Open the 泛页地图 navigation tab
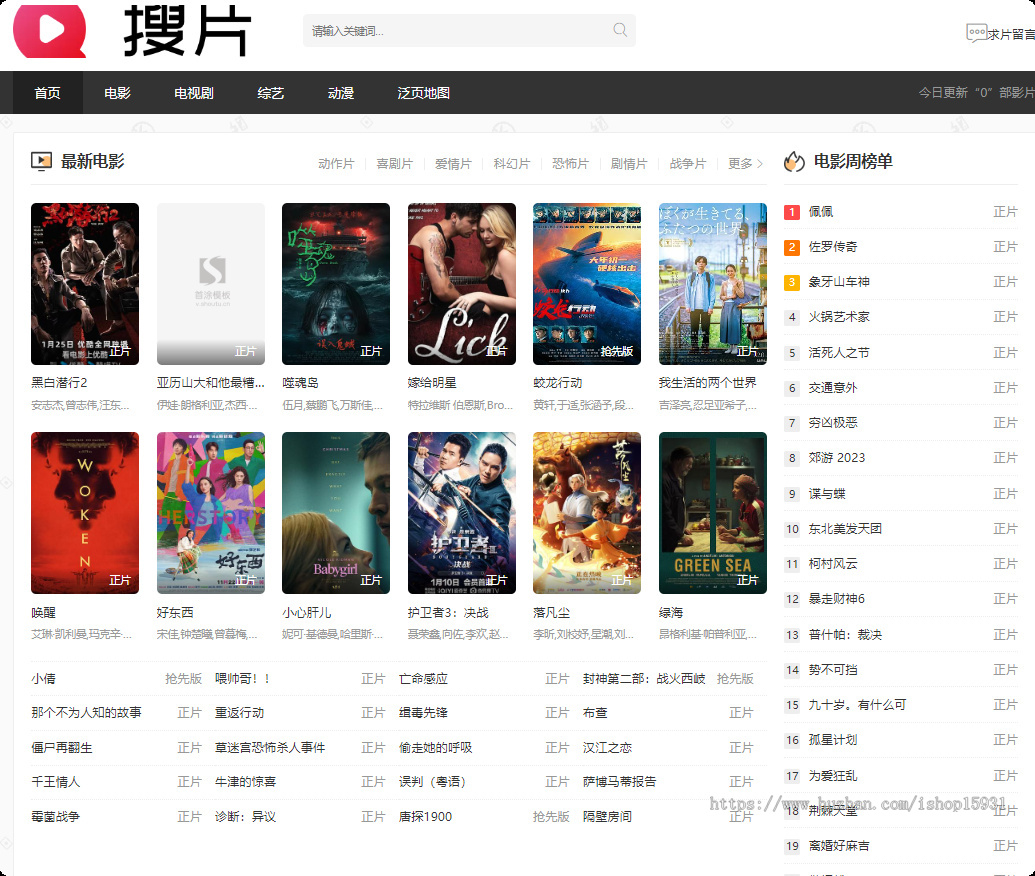The height and width of the screenshot is (876, 1035). click(x=424, y=92)
